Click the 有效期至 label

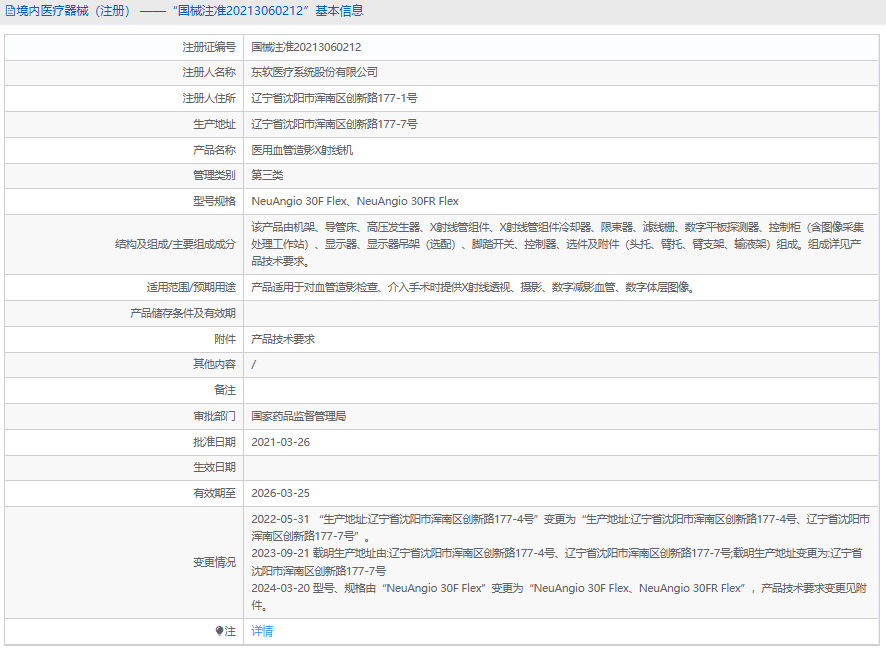[x=214, y=493]
